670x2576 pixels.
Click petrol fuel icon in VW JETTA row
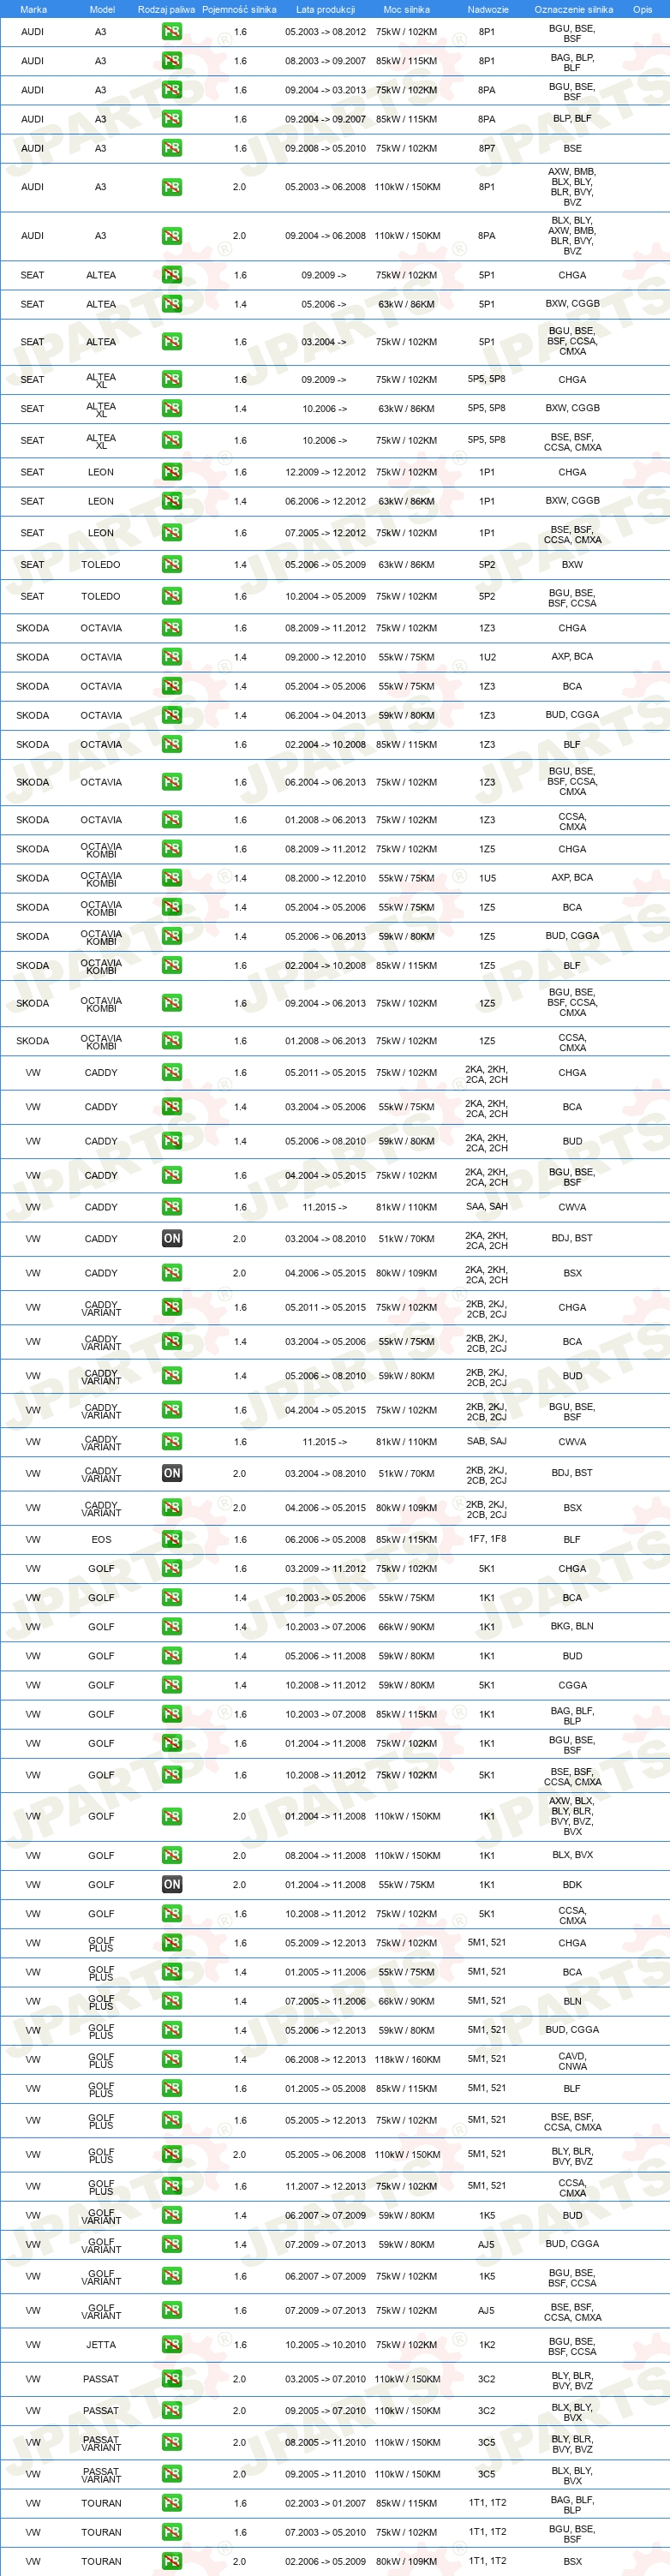tap(172, 2344)
